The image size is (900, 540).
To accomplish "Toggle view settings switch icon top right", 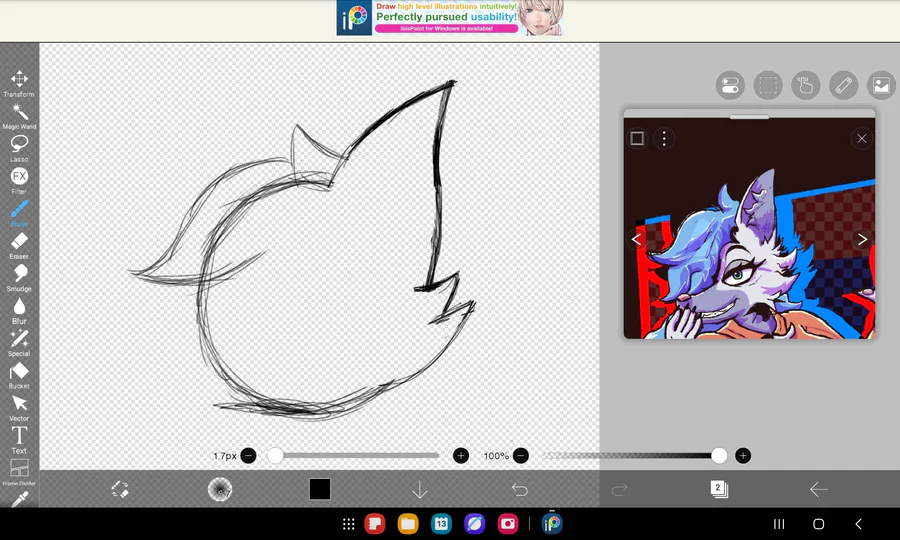I will [730, 86].
